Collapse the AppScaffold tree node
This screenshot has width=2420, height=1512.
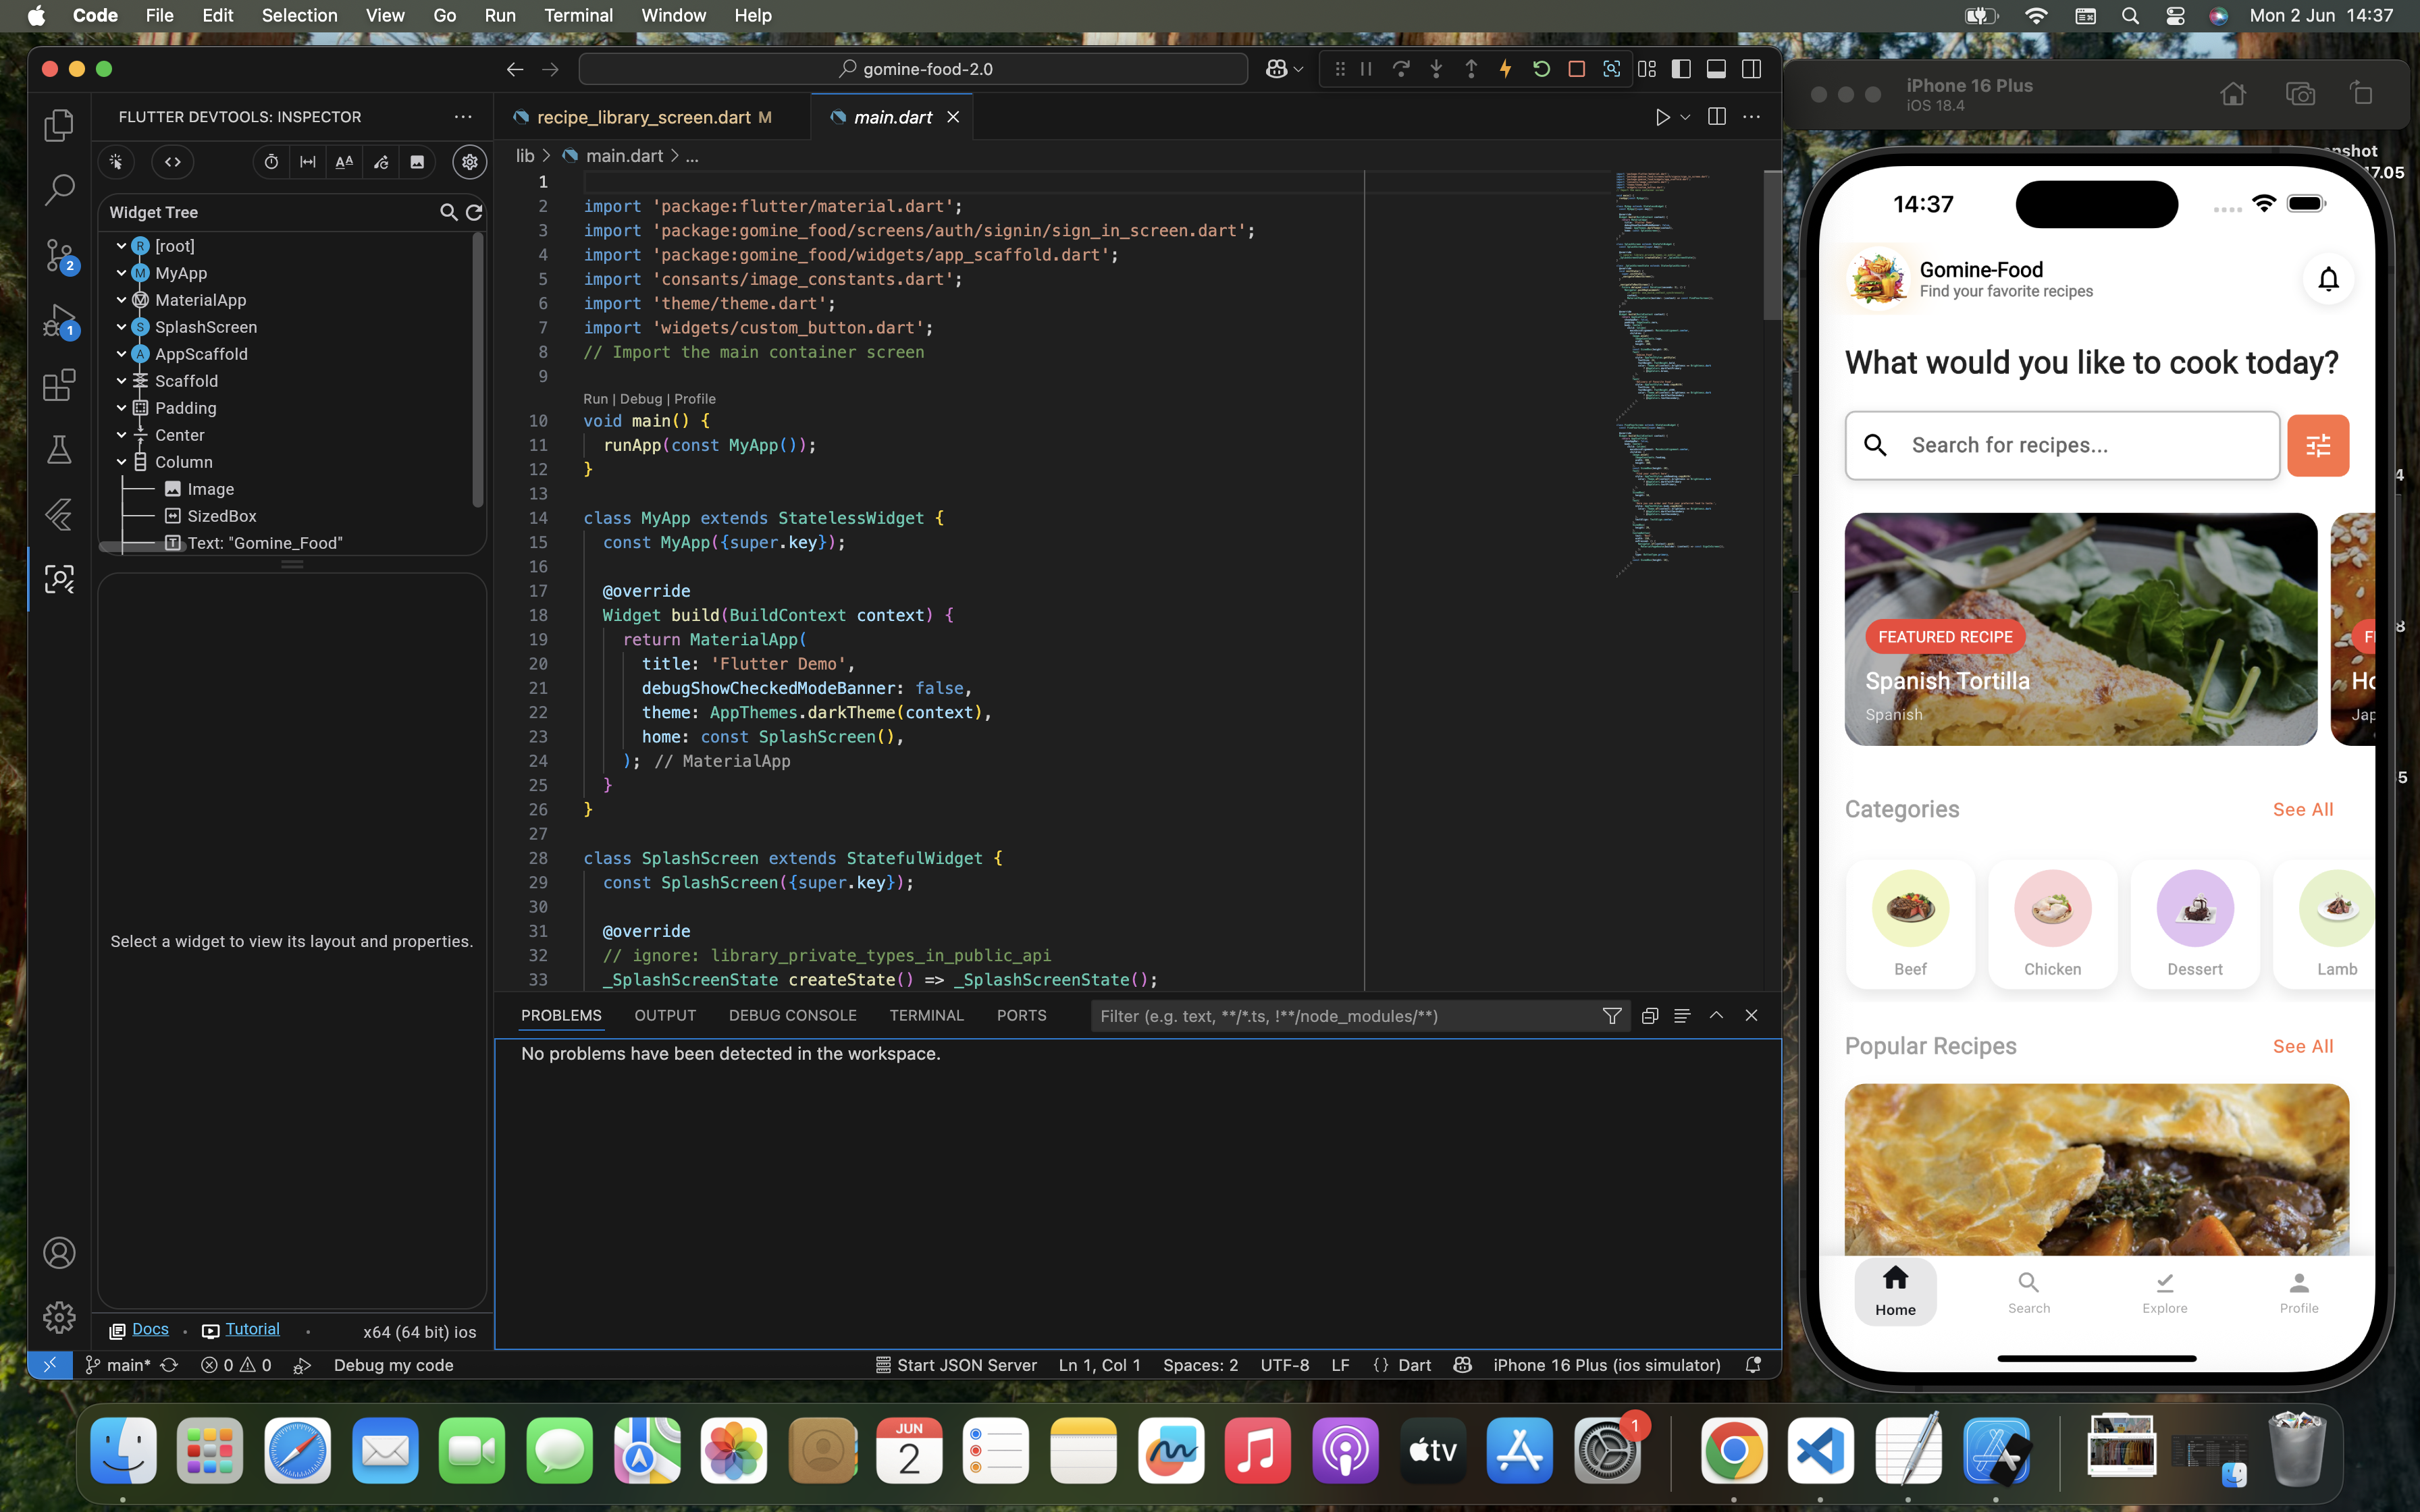coord(121,354)
